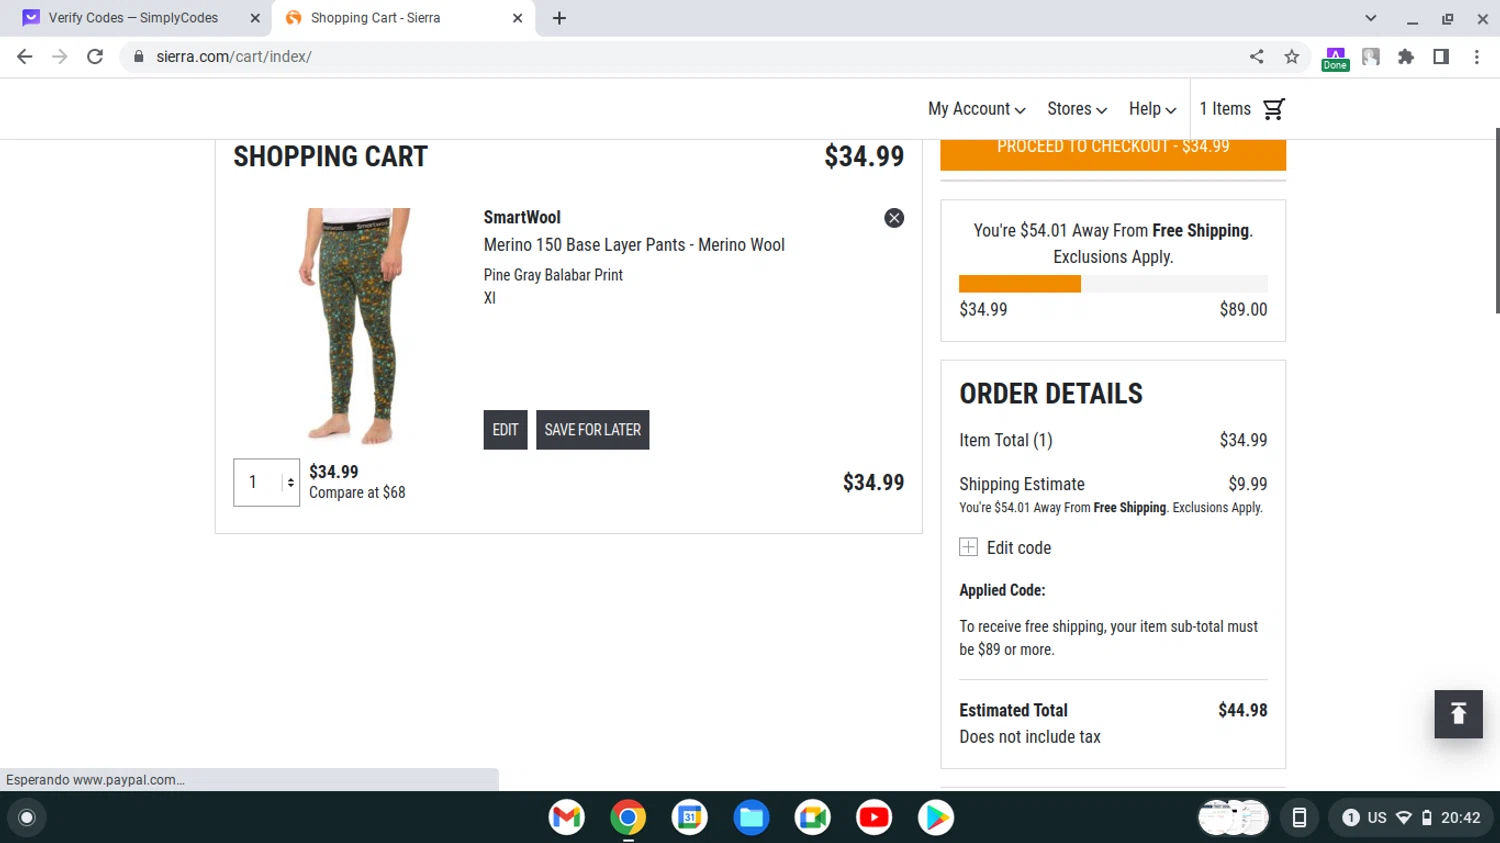1500x843 pixels.
Task: Click the page vertical scrollbar
Action: [1496, 220]
